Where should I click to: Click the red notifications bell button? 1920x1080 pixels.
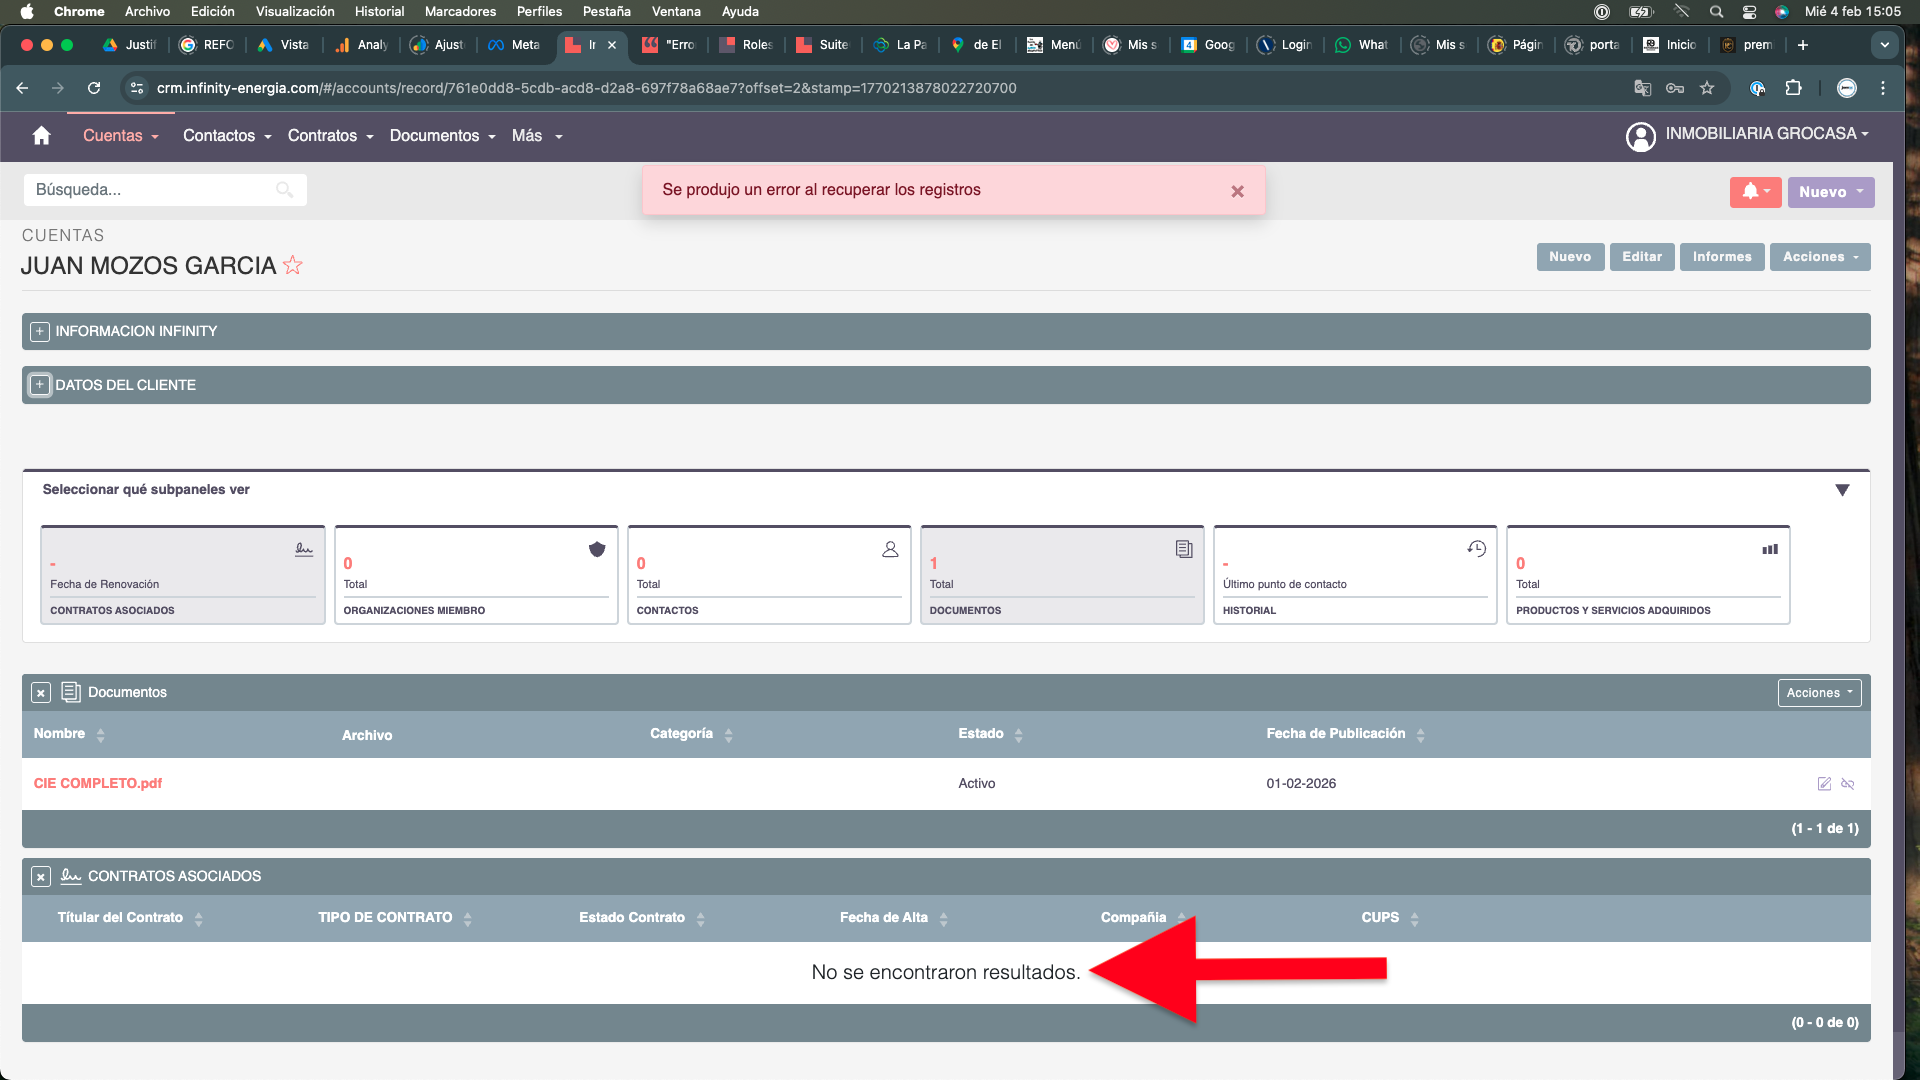click(x=1754, y=192)
